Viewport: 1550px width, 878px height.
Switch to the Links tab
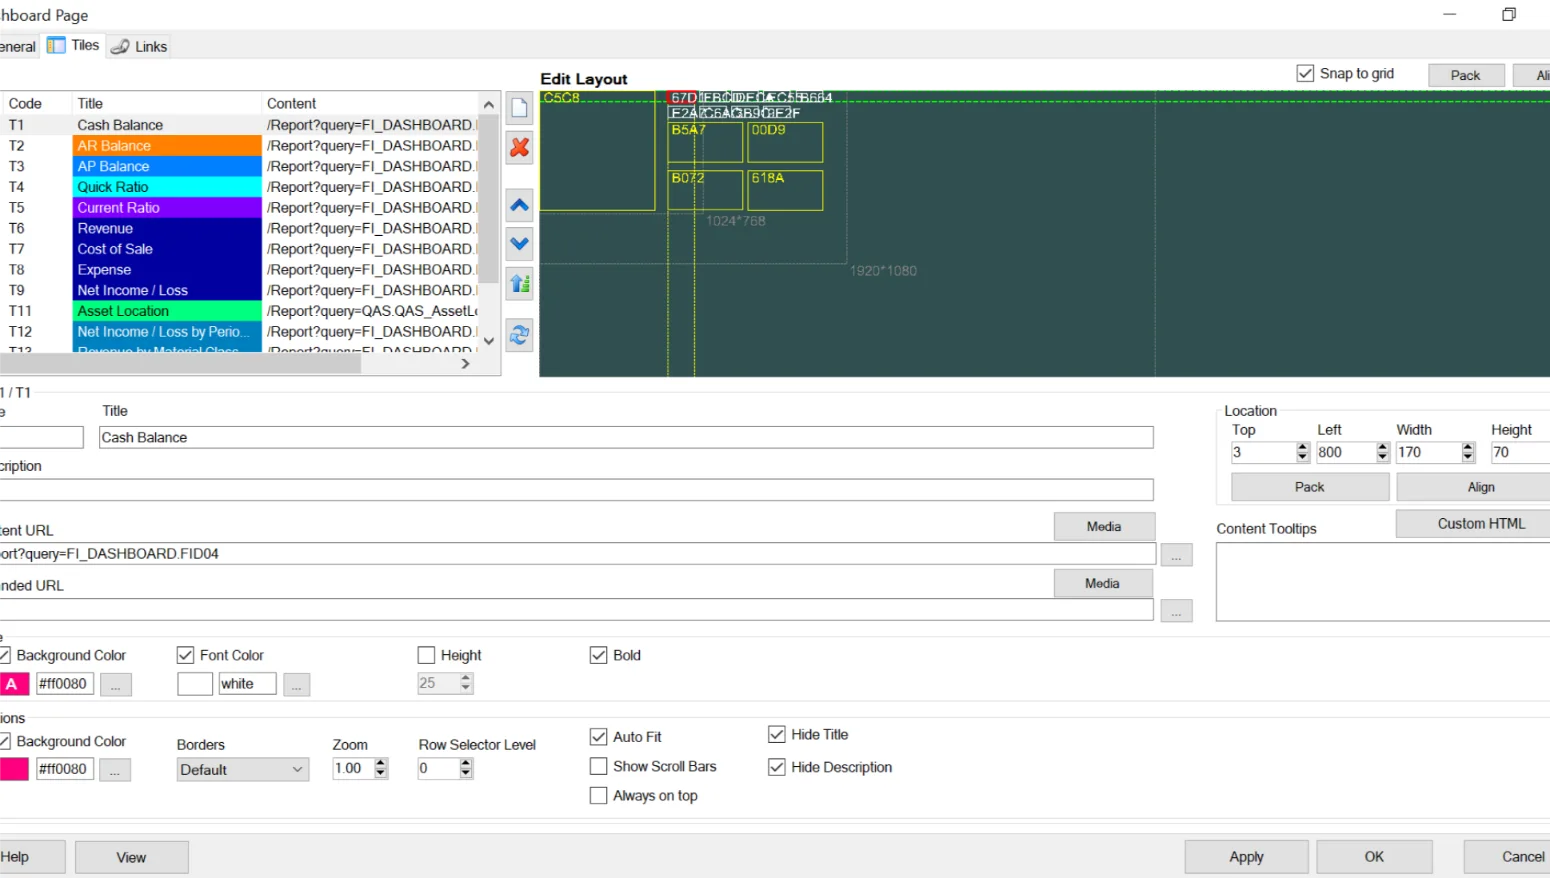(140, 47)
